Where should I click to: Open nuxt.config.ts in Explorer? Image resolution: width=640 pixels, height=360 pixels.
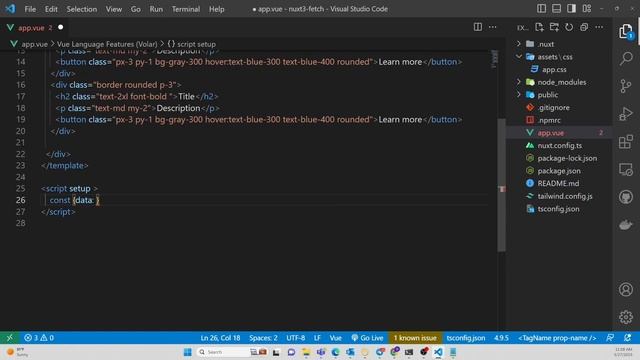pos(559,145)
